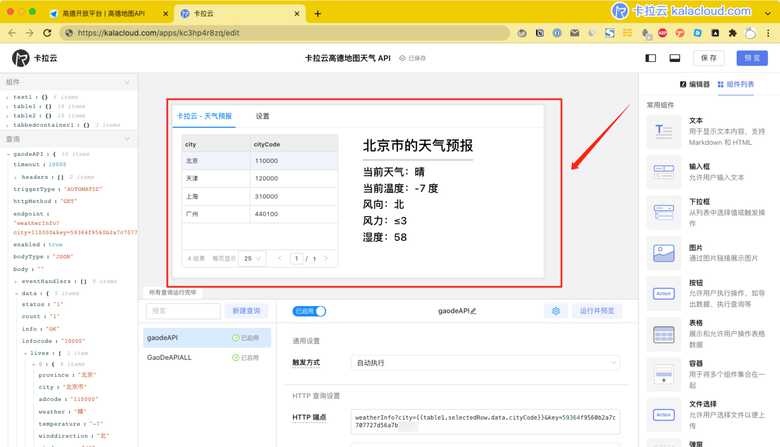780x447 pixels.
Task: Switch to the editor tab in right panel
Action: point(694,85)
